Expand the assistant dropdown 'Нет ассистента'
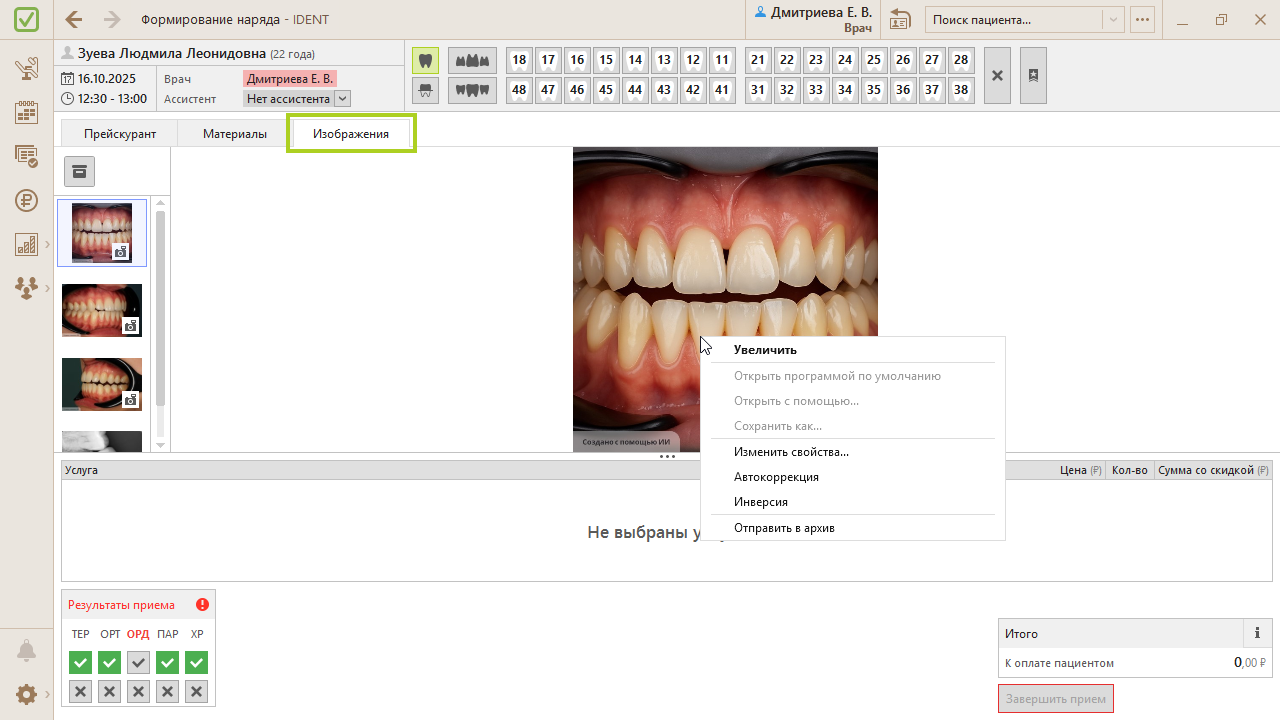1280x720 pixels. click(x=342, y=99)
